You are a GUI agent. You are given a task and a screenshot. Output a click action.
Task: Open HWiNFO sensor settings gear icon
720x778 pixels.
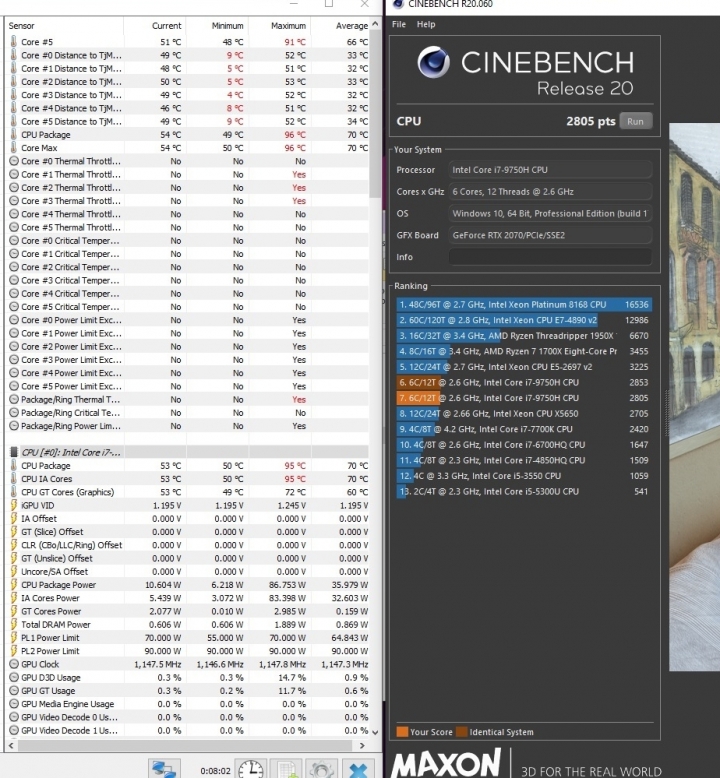tap(322, 770)
